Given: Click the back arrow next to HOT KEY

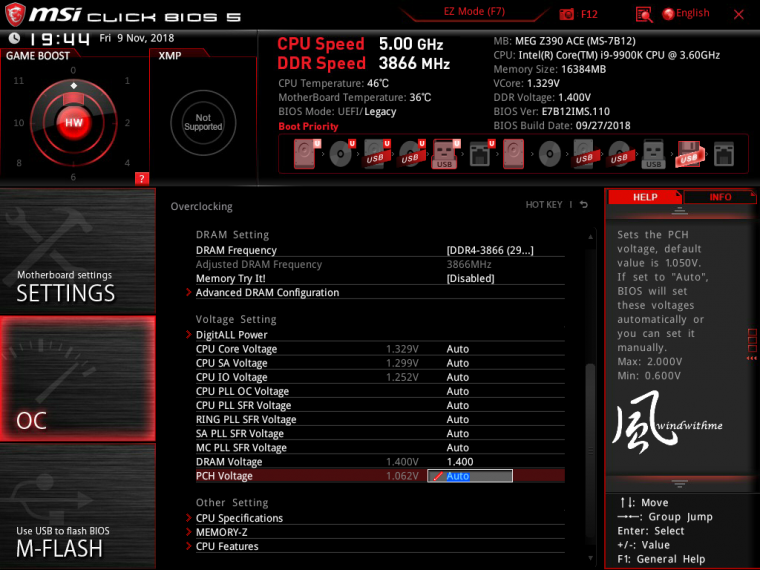Looking at the screenshot, I should (x=584, y=205).
